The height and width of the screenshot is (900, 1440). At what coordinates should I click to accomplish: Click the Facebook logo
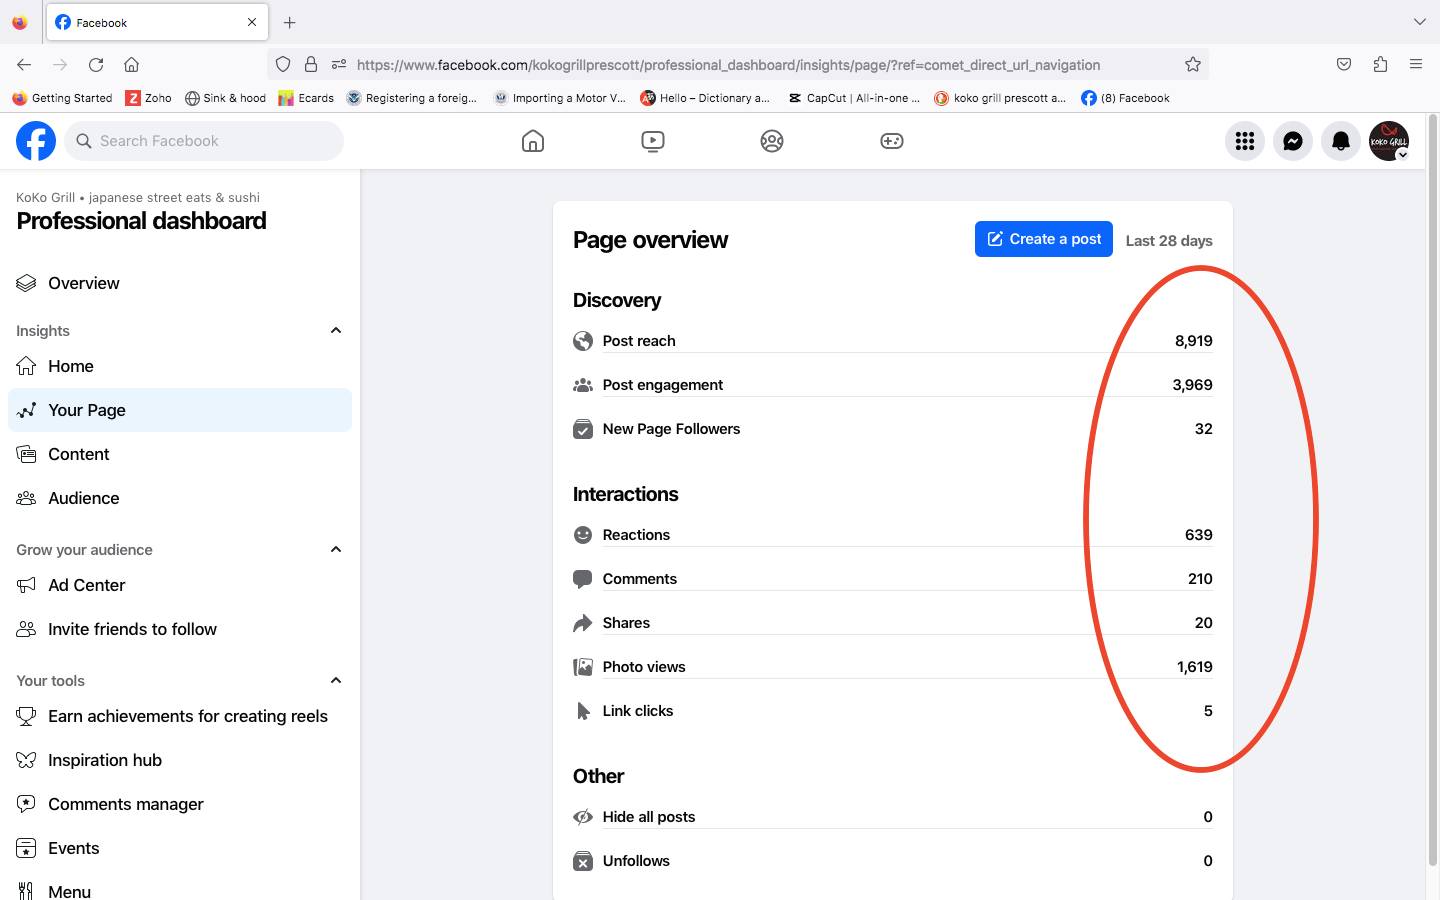pyautogui.click(x=36, y=141)
